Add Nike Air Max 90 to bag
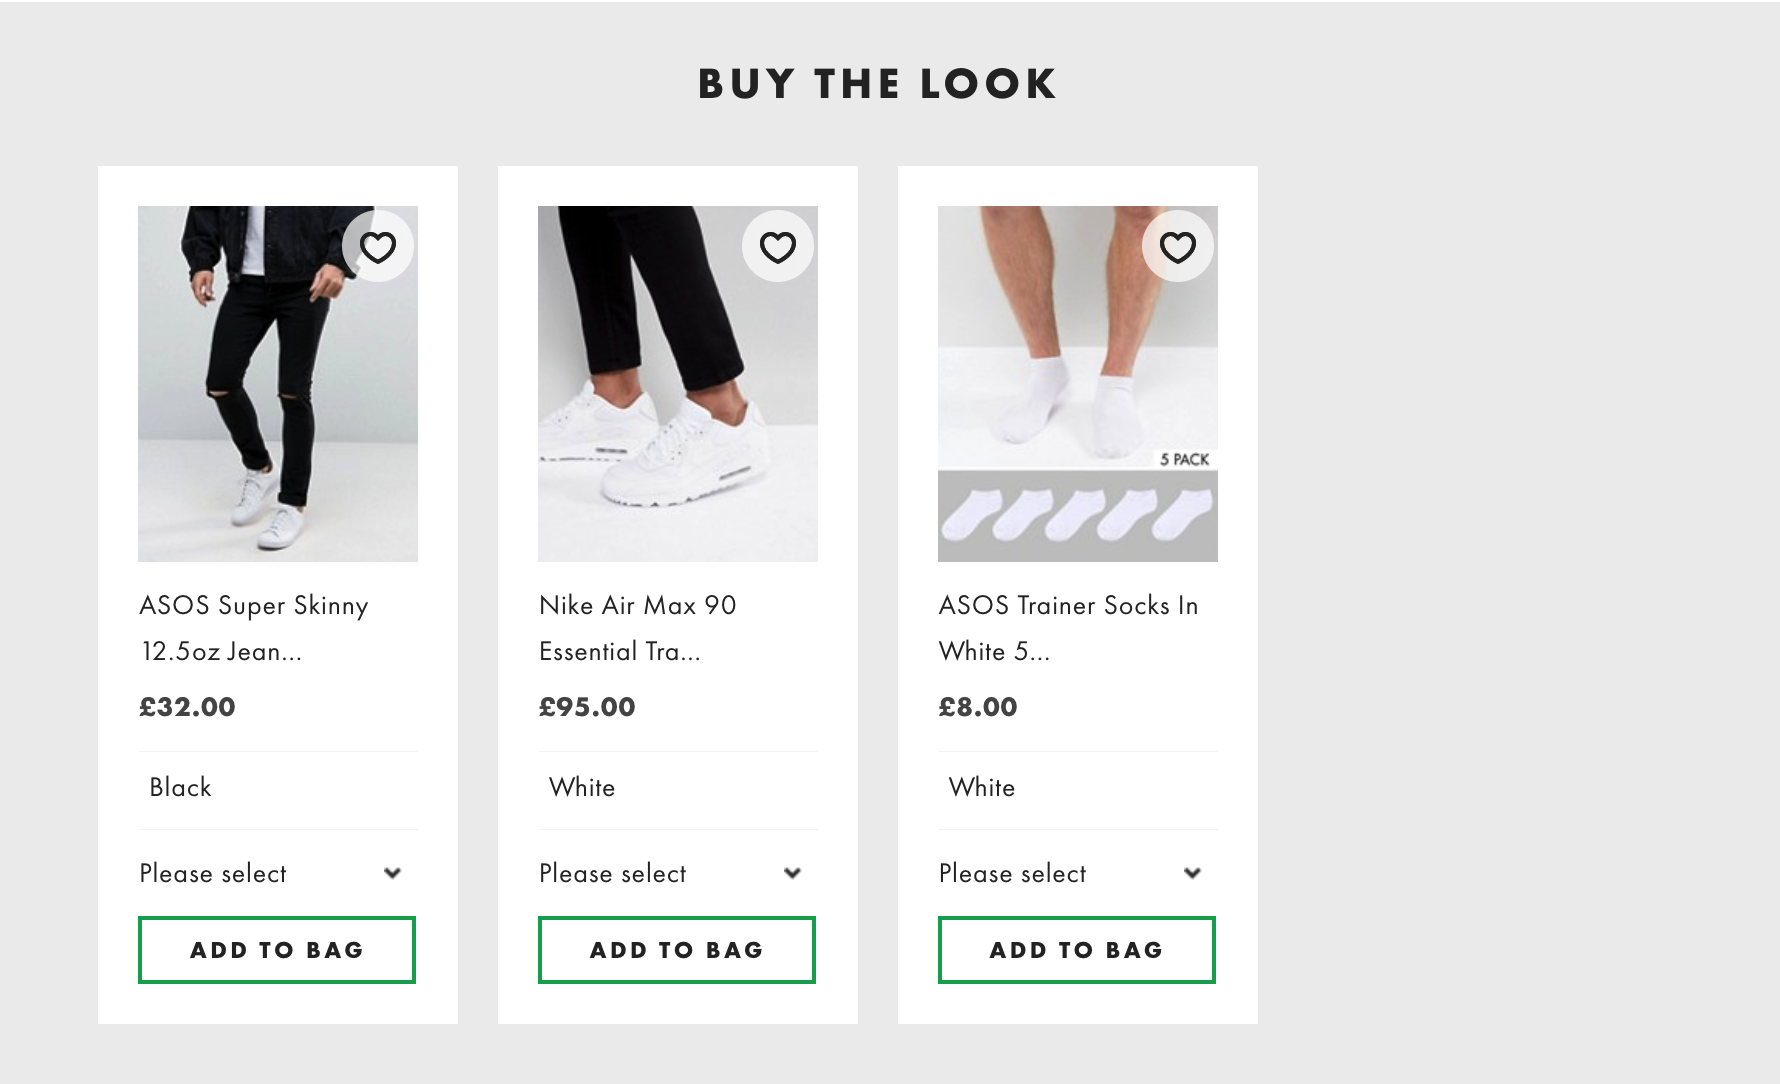 pyautogui.click(x=677, y=950)
